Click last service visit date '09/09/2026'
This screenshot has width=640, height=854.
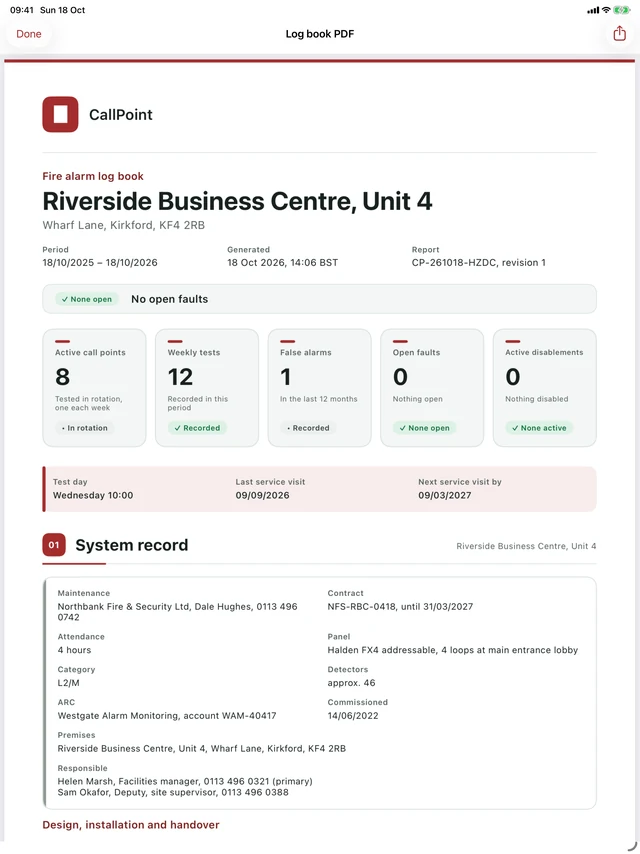263,495
